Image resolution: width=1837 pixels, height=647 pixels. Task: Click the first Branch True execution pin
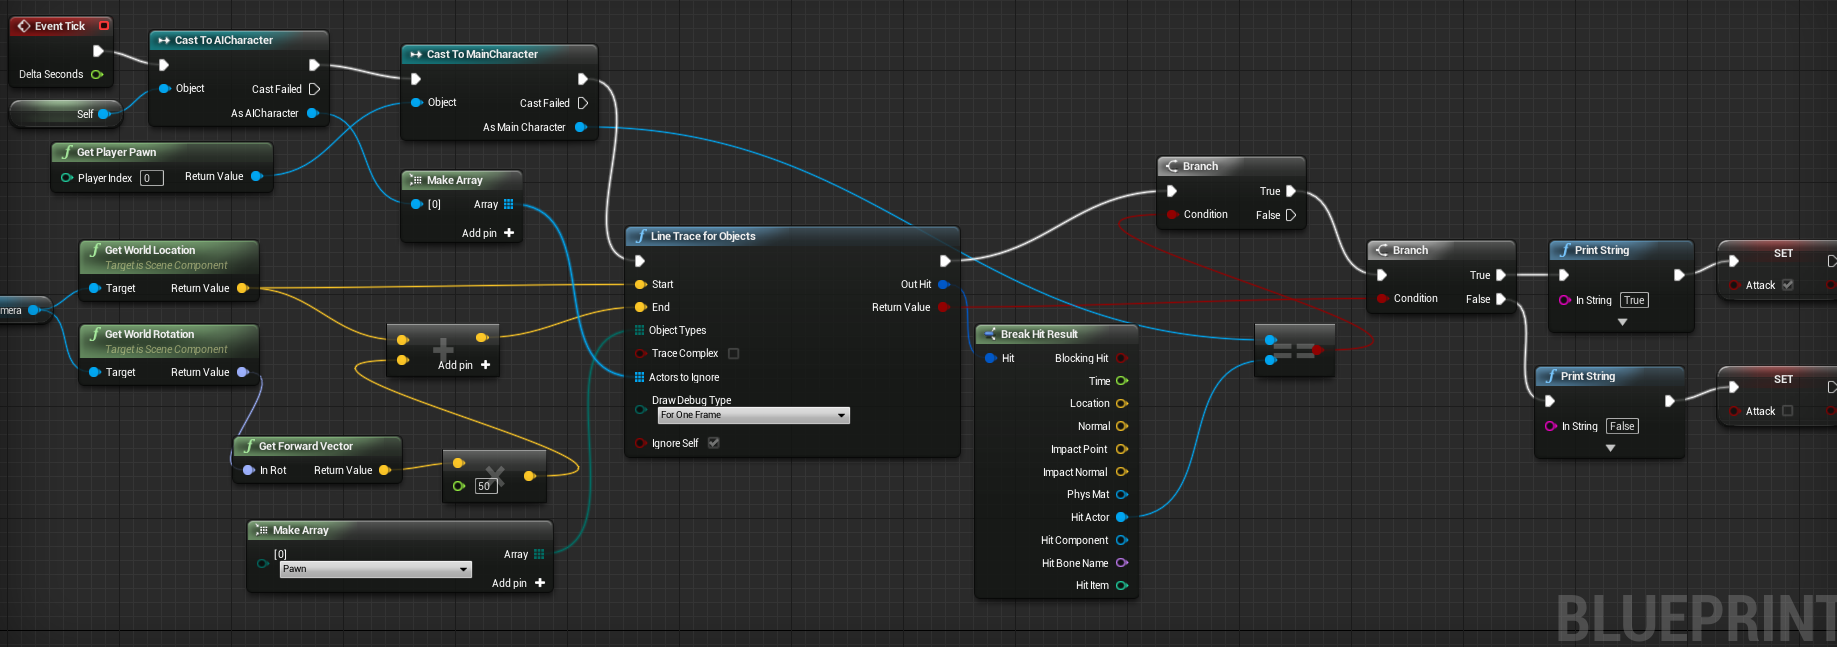click(x=1291, y=191)
